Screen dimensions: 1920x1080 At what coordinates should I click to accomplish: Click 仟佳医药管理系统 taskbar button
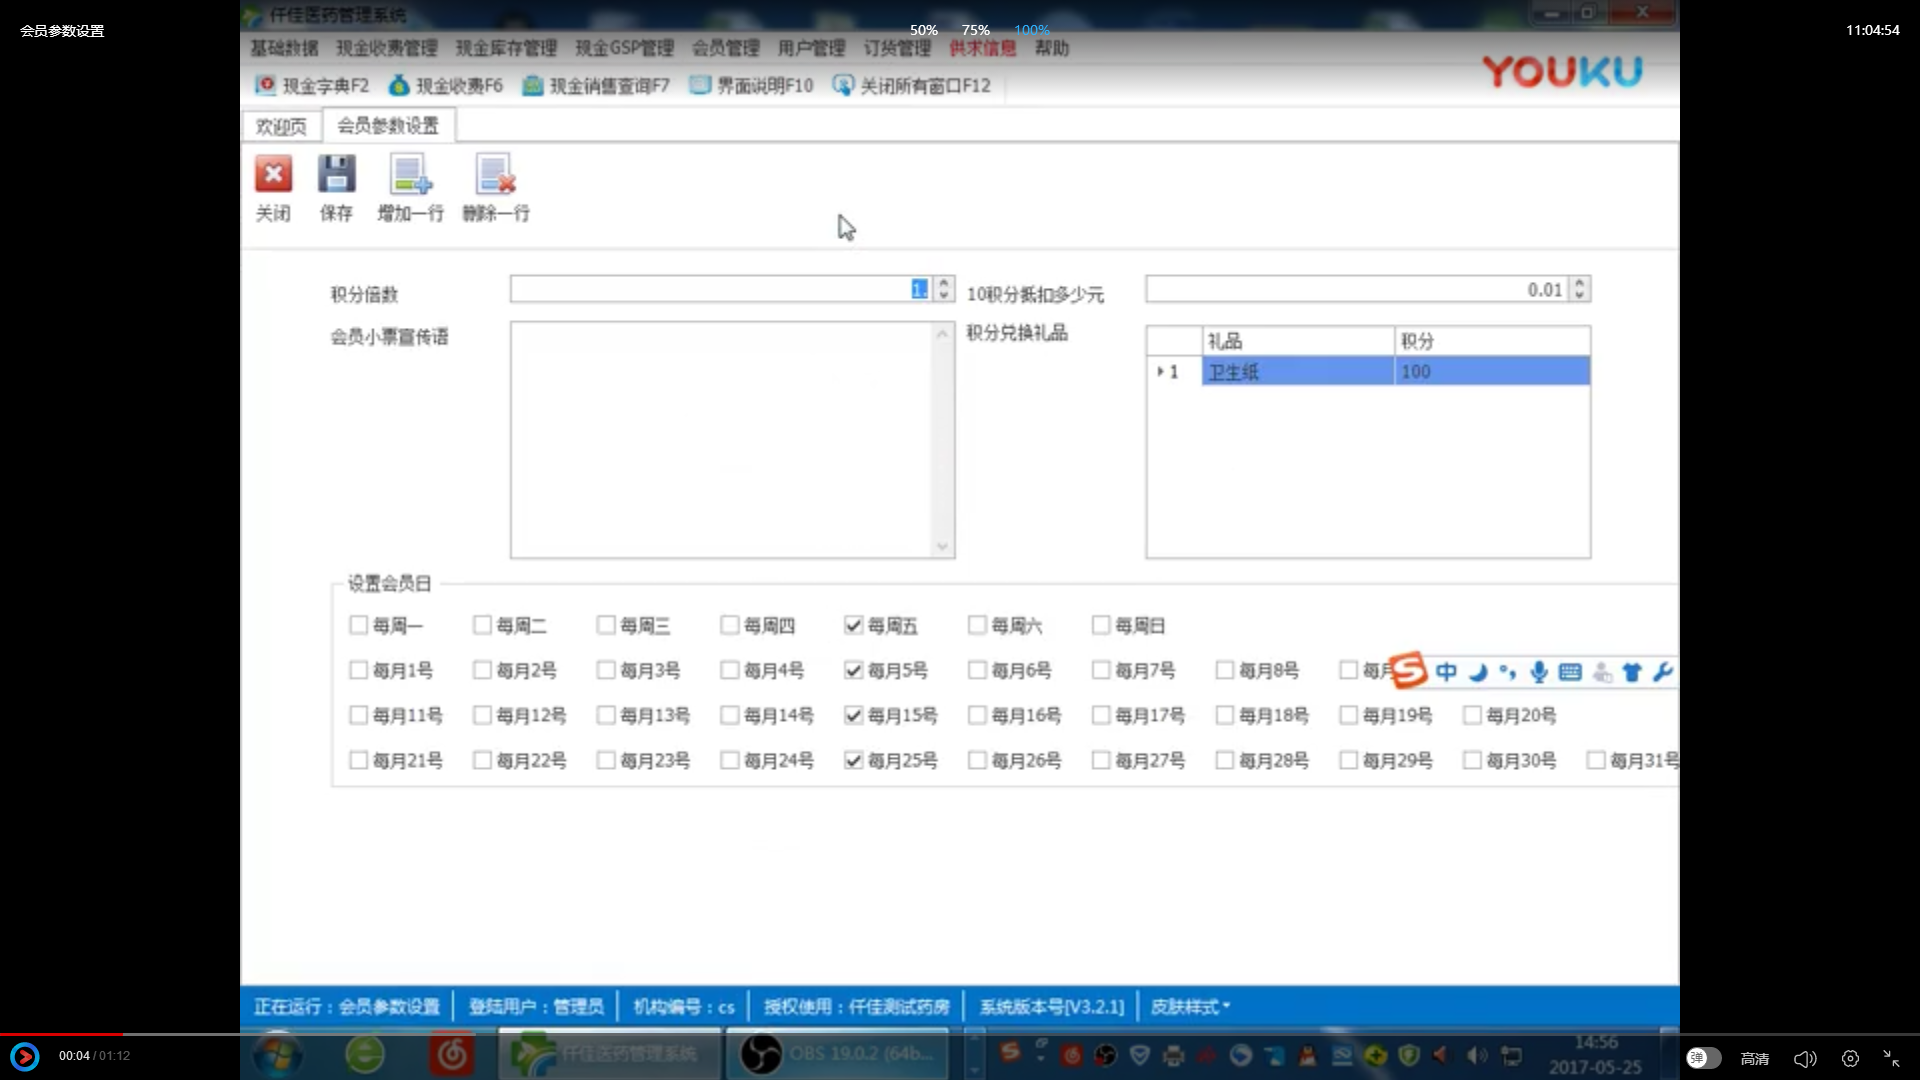(609, 1054)
